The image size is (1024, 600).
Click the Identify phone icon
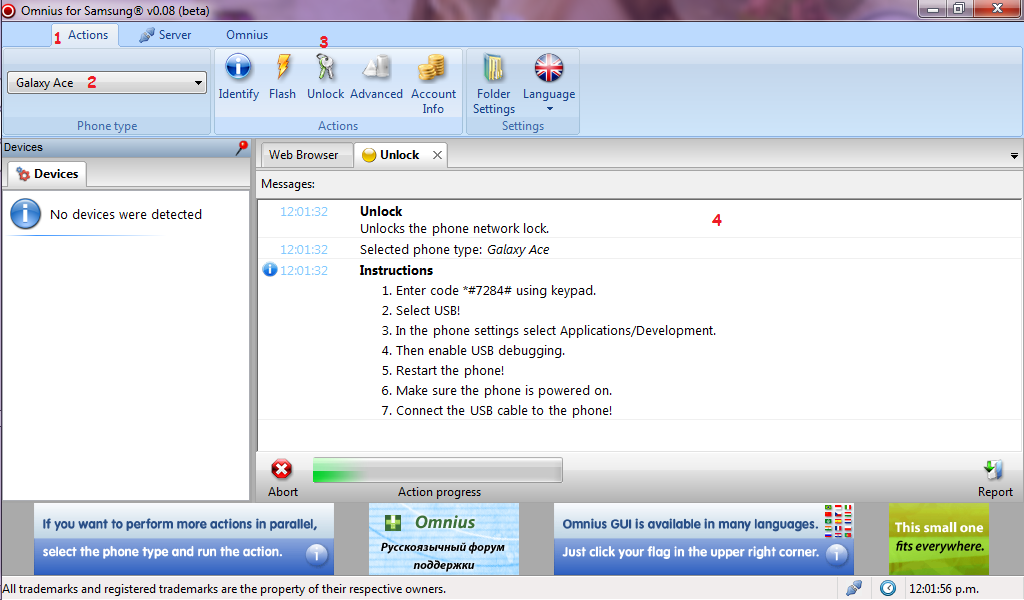[238, 77]
